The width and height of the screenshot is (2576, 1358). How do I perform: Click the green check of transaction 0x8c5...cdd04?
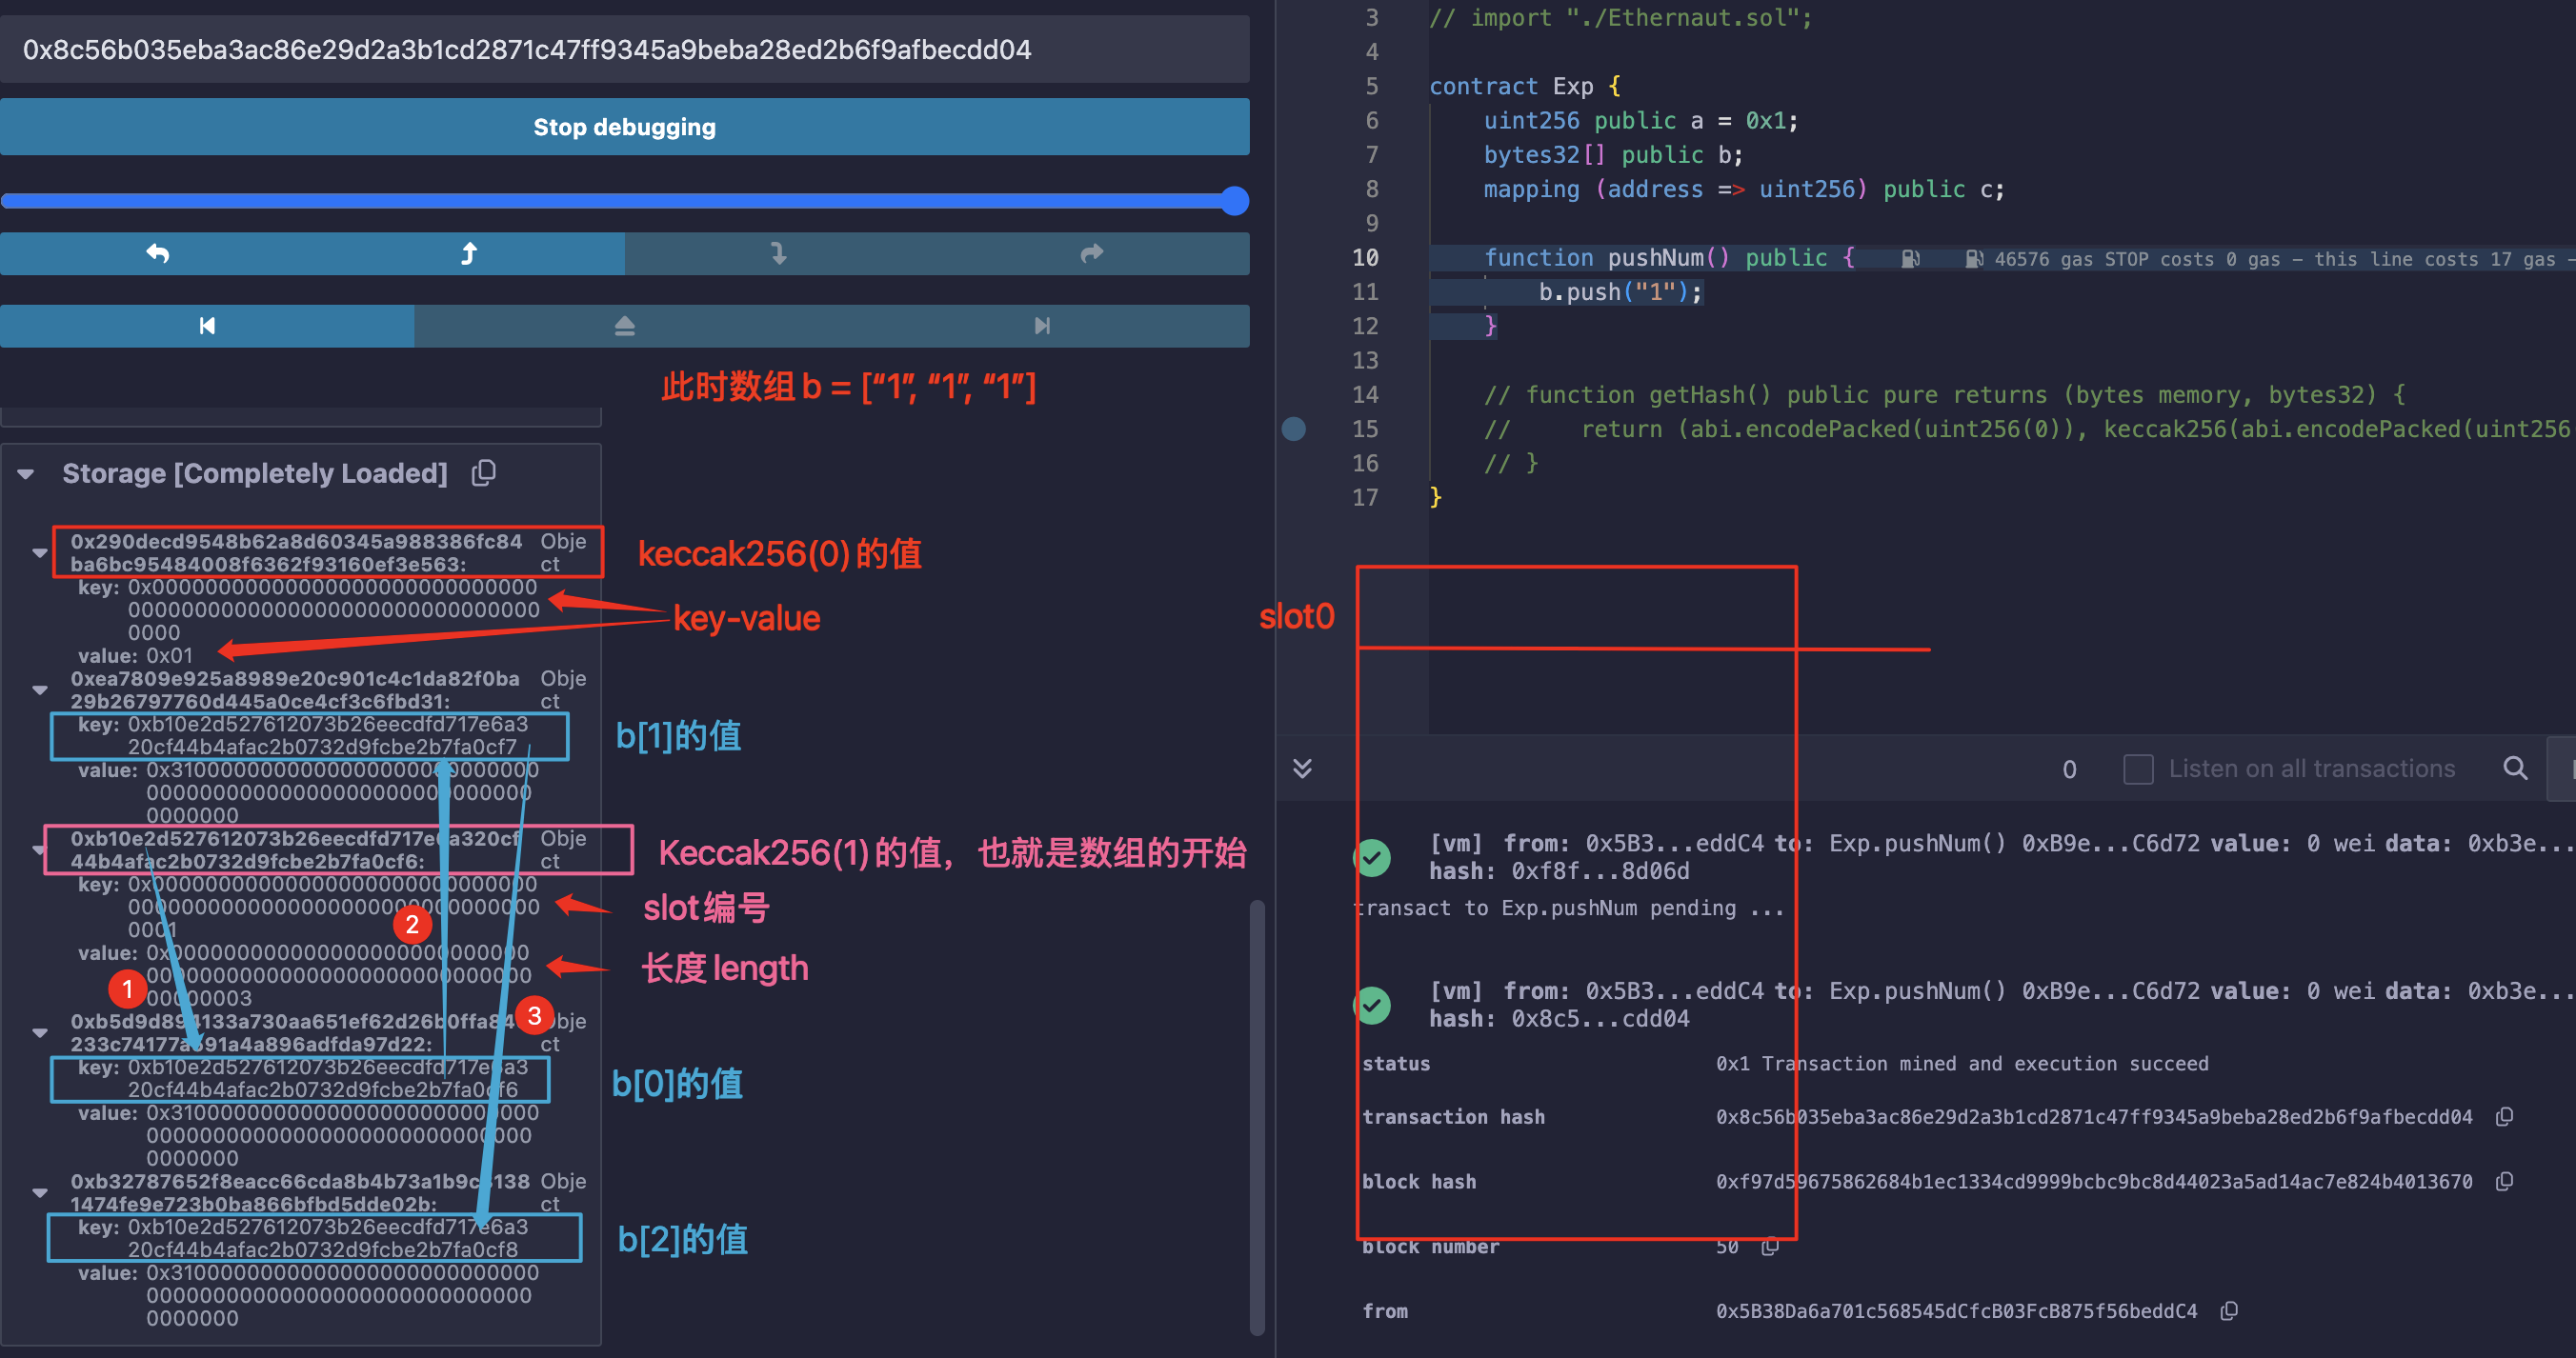tap(1373, 1005)
